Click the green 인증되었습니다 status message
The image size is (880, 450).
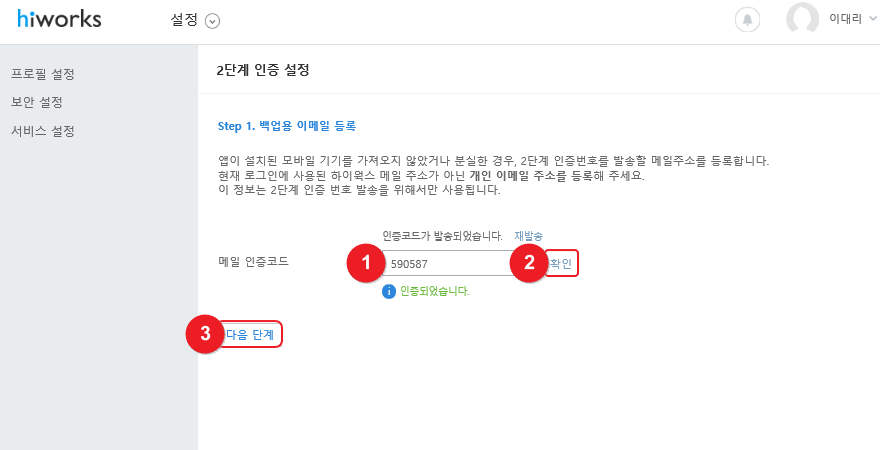point(434,292)
